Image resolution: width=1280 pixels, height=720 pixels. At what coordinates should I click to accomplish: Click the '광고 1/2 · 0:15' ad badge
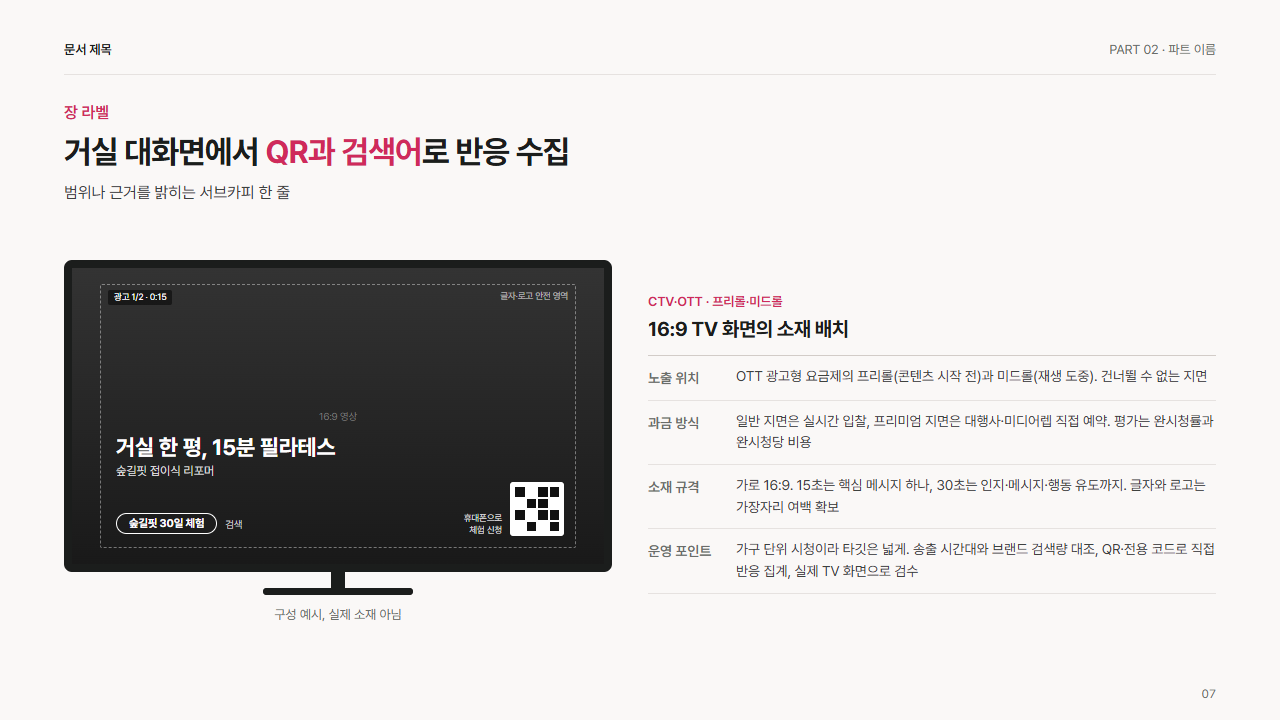click(140, 297)
